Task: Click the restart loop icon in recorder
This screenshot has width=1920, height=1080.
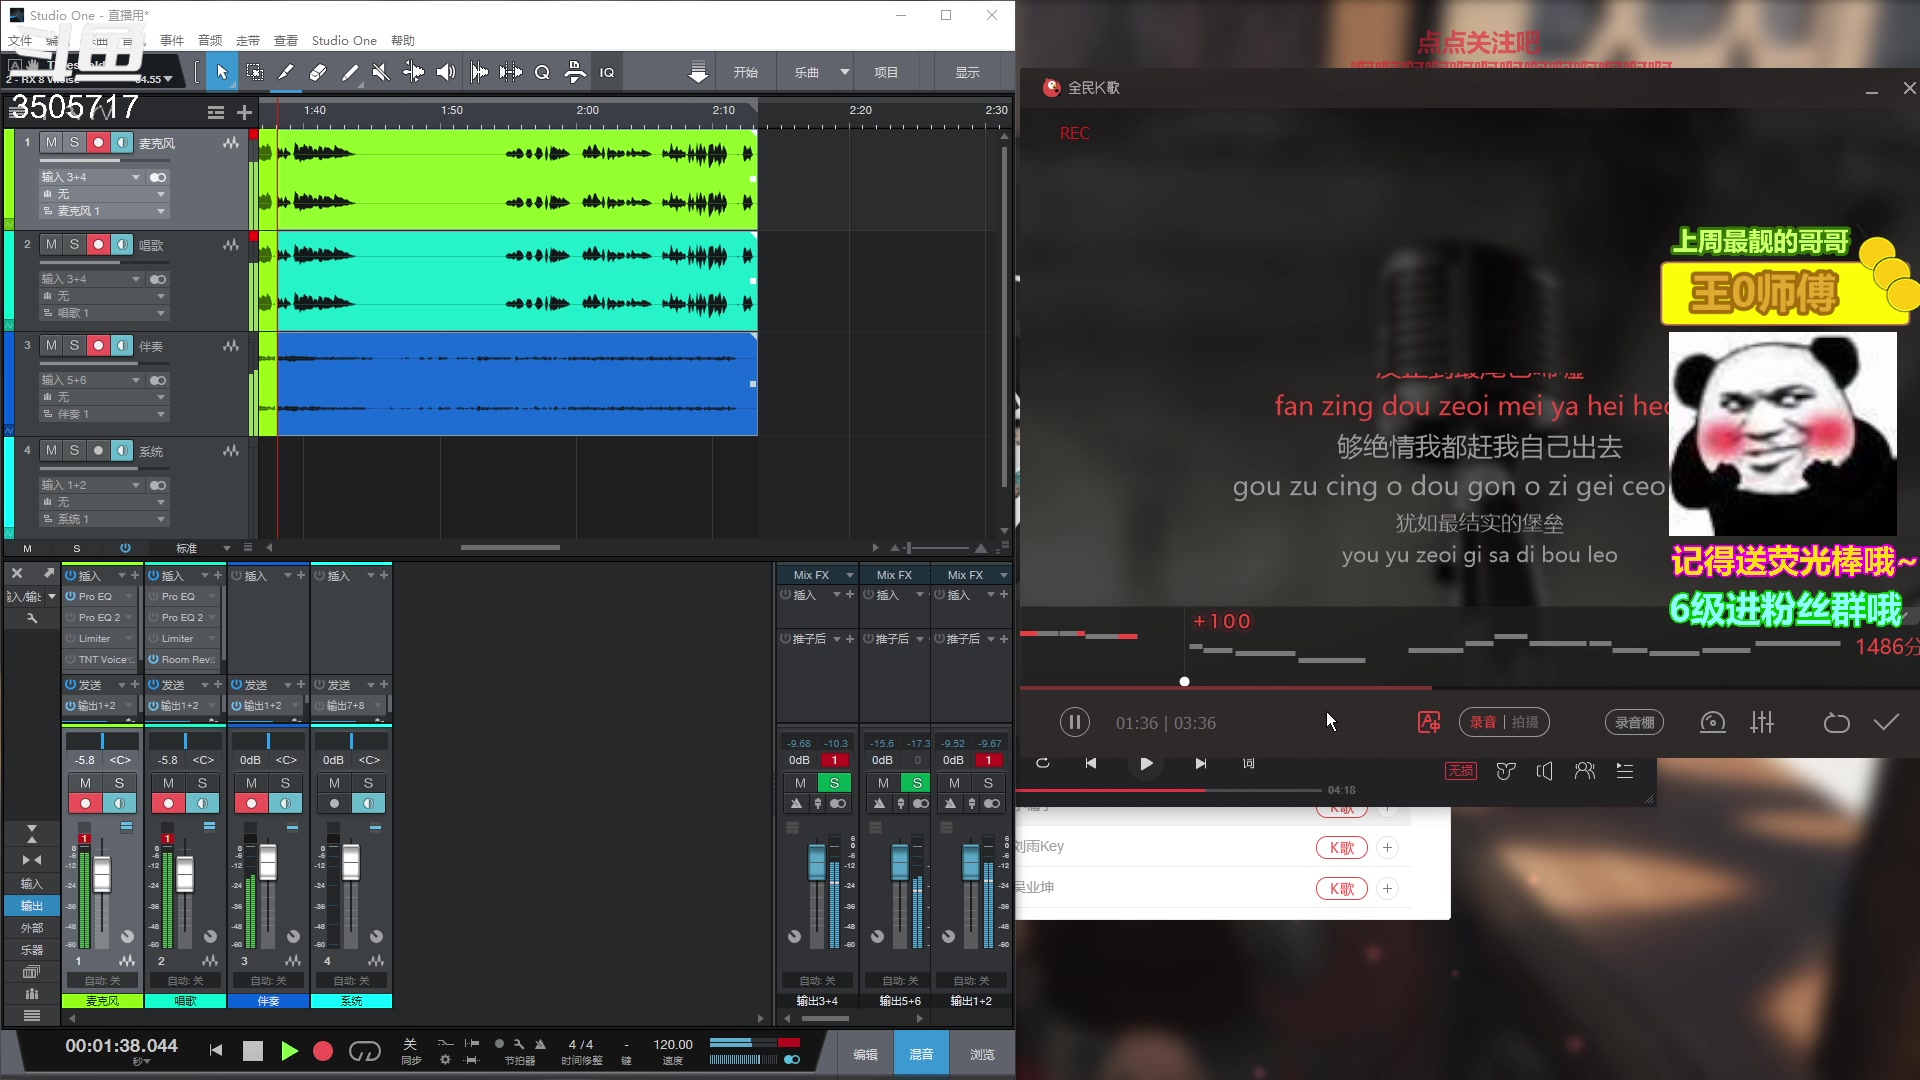Action: pyautogui.click(x=1836, y=722)
